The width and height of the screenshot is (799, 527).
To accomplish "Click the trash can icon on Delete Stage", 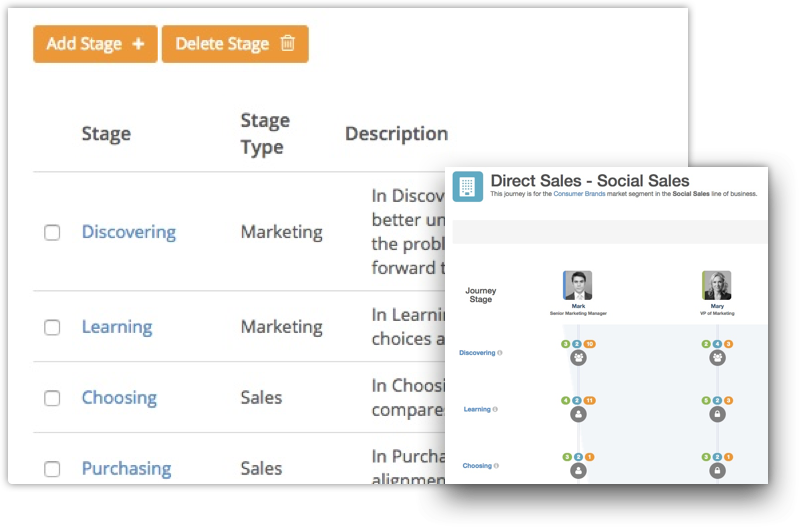I will coord(288,43).
